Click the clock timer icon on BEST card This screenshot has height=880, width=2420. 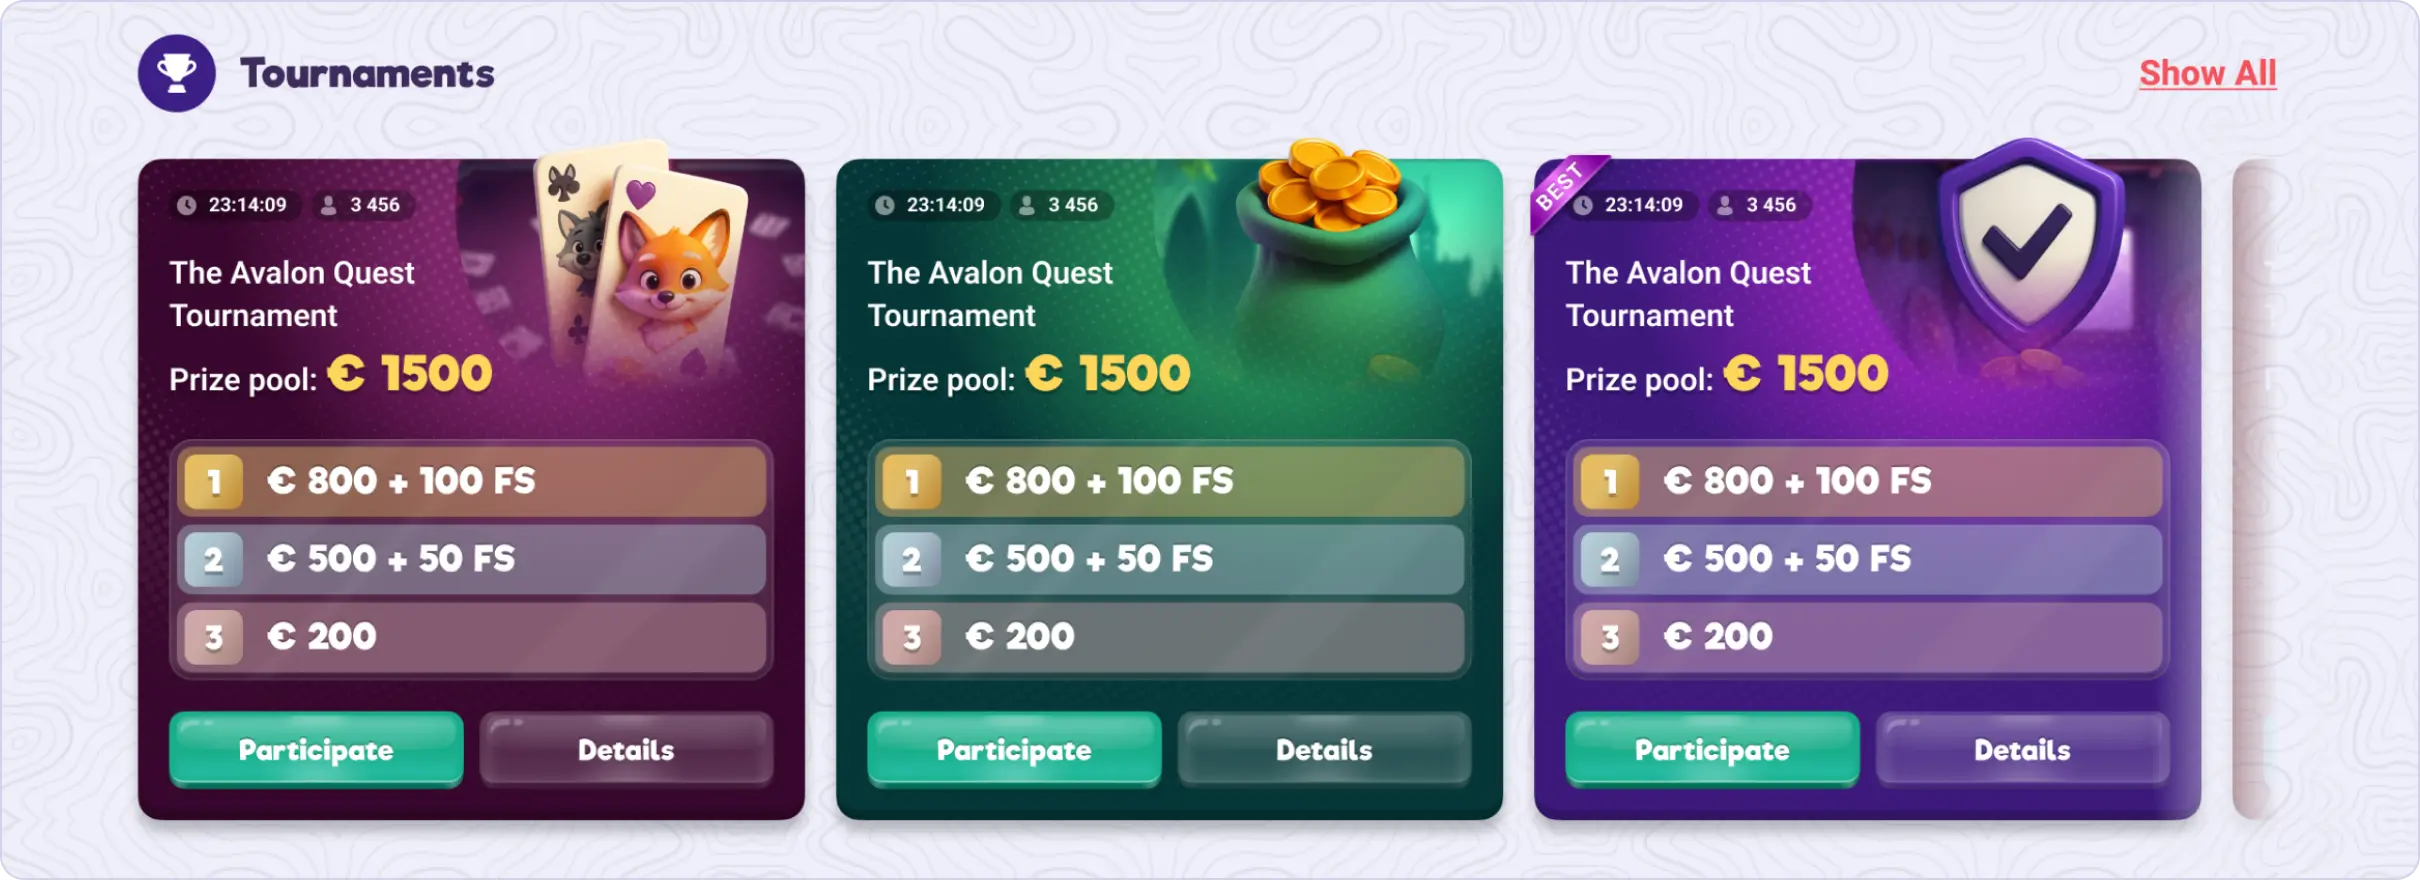(x=1583, y=206)
